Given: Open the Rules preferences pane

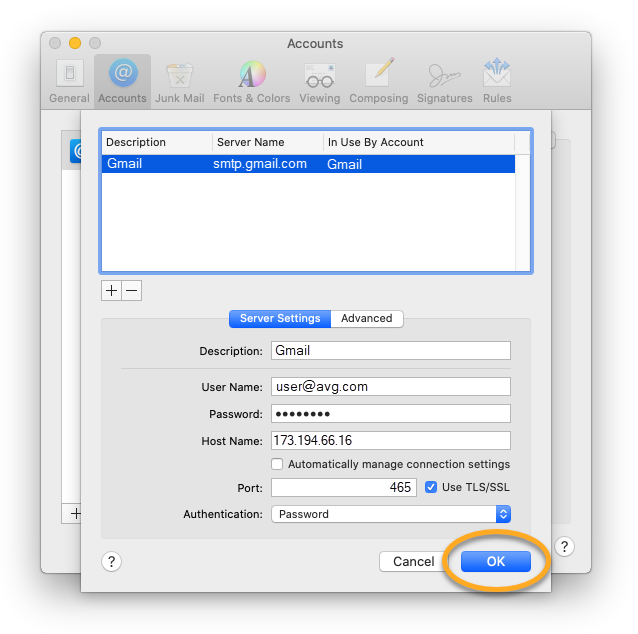Looking at the screenshot, I should point(497,81).
